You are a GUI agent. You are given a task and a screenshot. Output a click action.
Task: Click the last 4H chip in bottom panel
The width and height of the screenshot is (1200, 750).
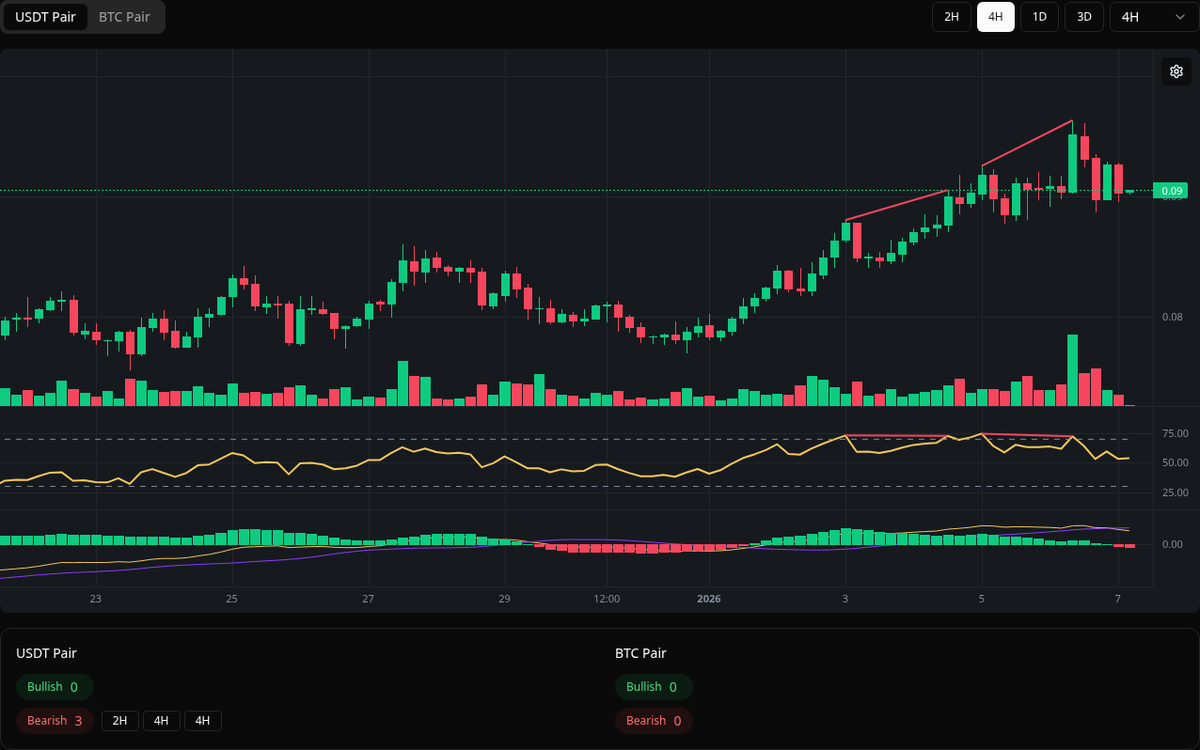(x=202, y=720)
